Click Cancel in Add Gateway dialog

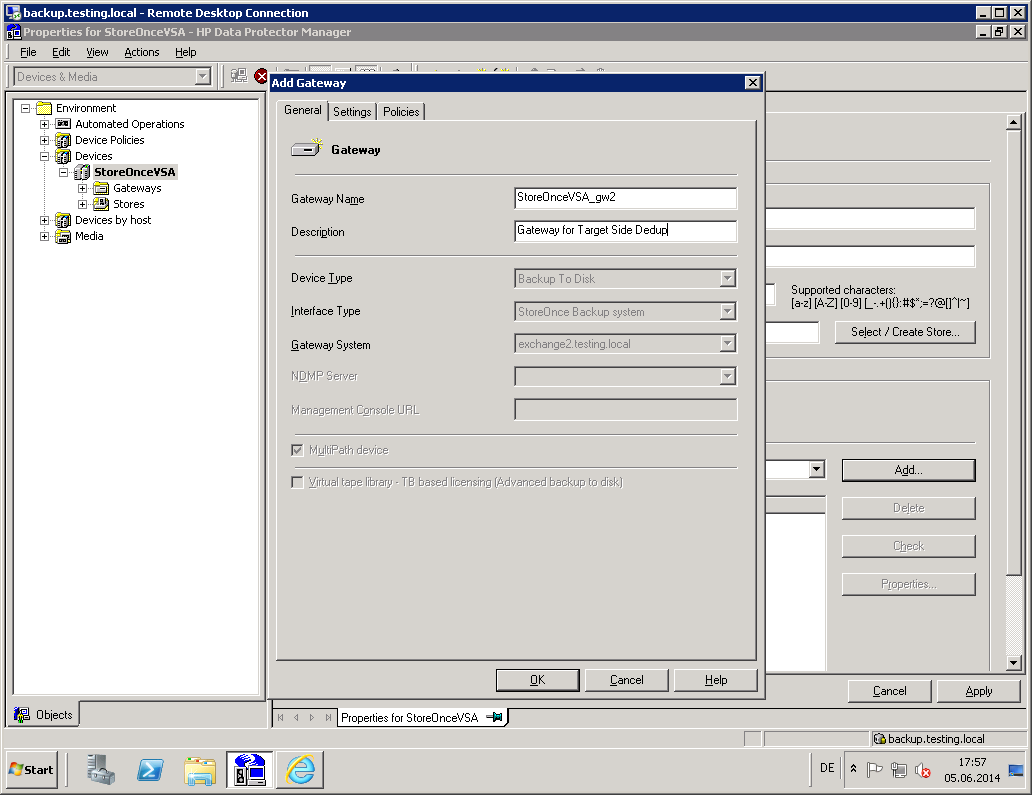tap(627, 680)
